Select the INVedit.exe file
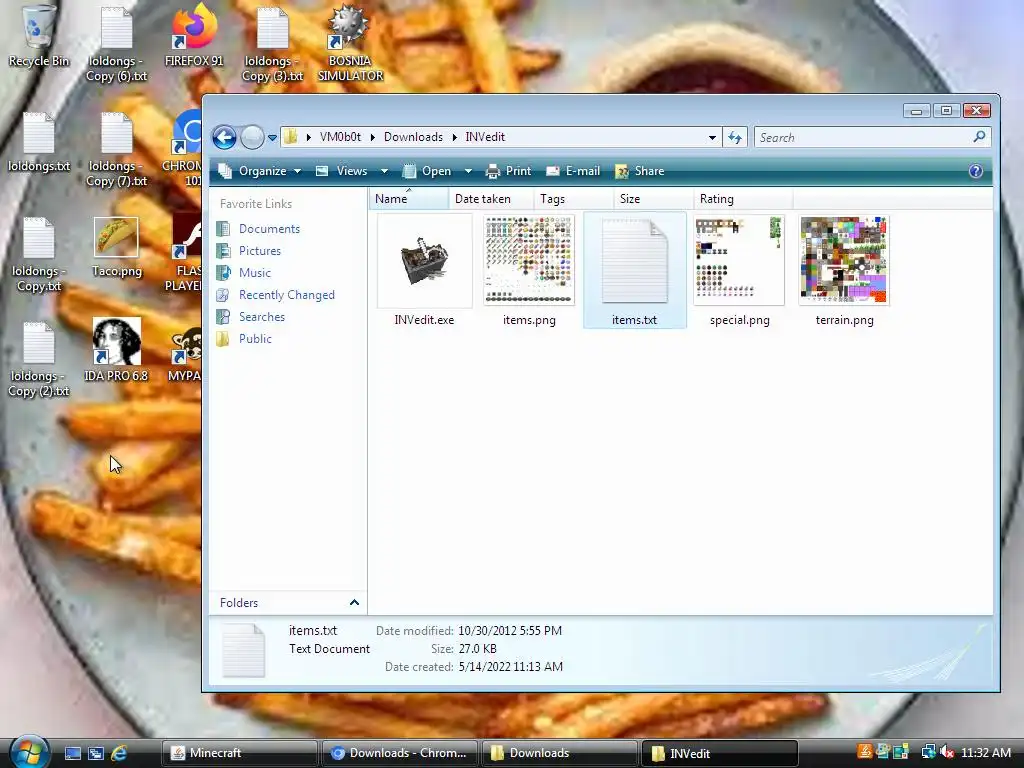Image resolution: width=1024 pixels, height=768 pixels. [424, 270]
